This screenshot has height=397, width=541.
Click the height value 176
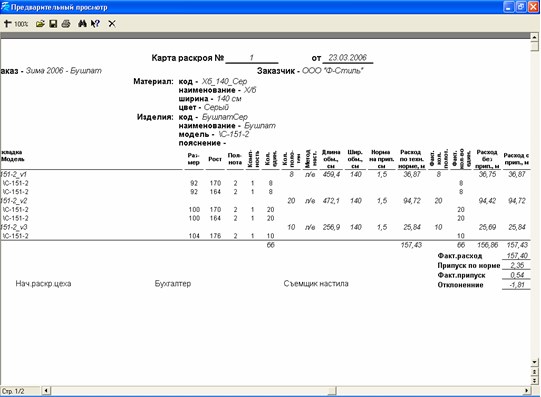[x=215, y=236]
